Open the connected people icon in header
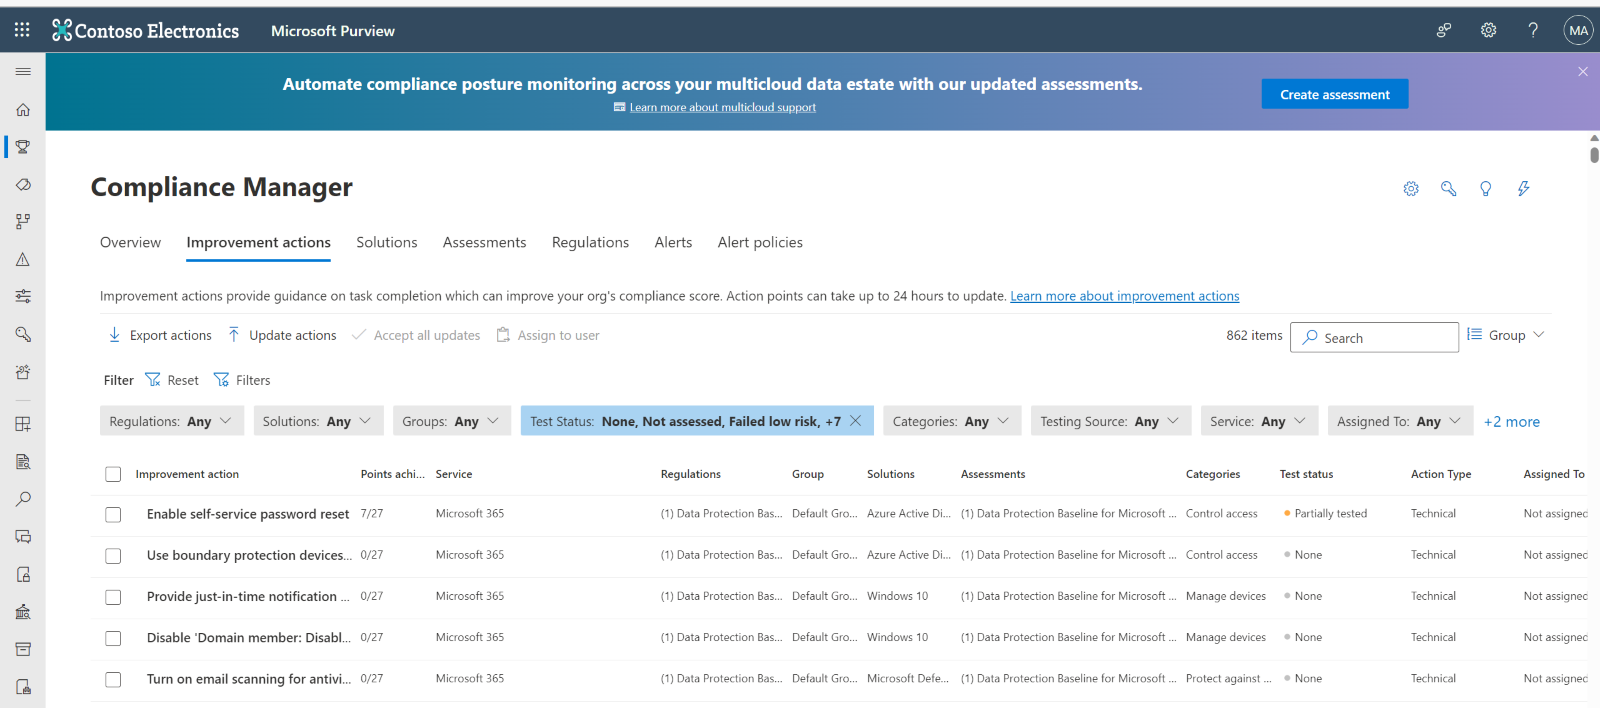Screen dimensions: 1600x708 tap(1444, 30)
